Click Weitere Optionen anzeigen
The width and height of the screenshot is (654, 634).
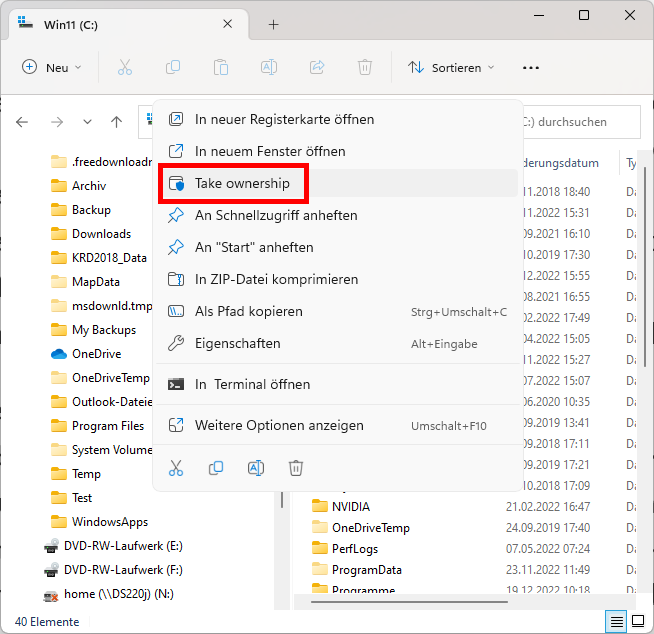(x=279, y=425)
